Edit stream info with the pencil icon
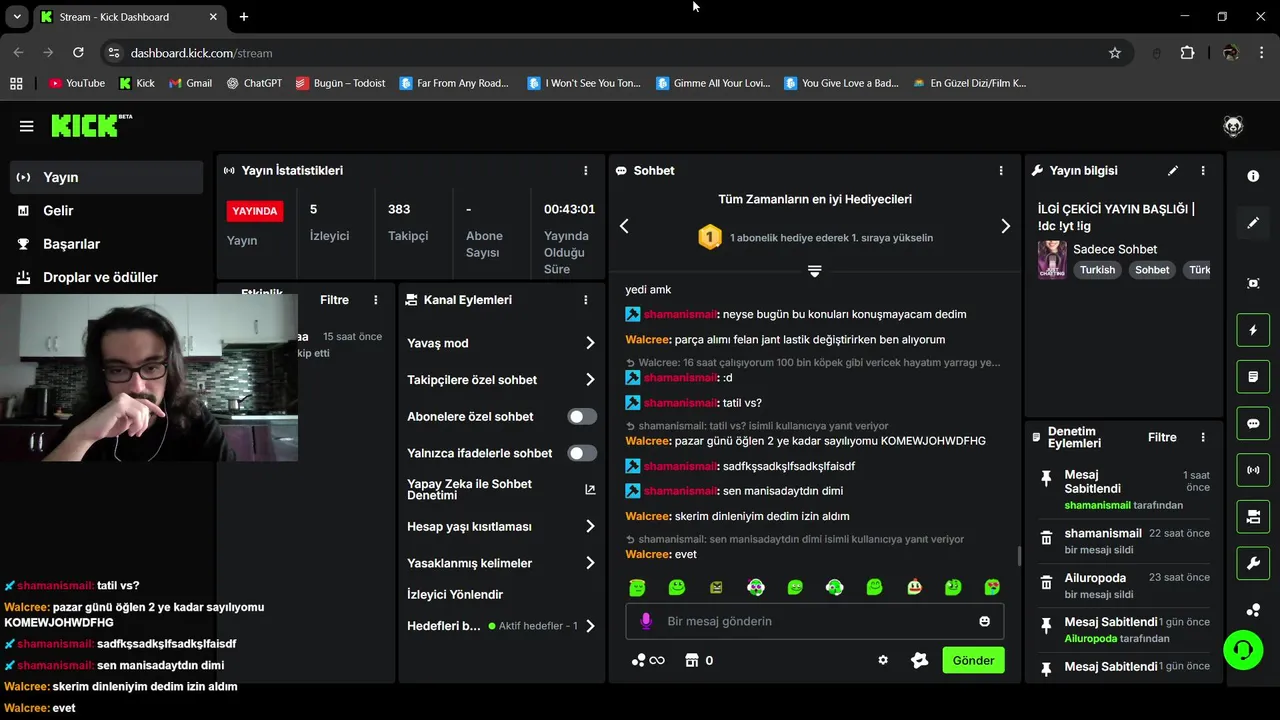Screen dimensions: 1280x720 click(x=1173, y=171)
